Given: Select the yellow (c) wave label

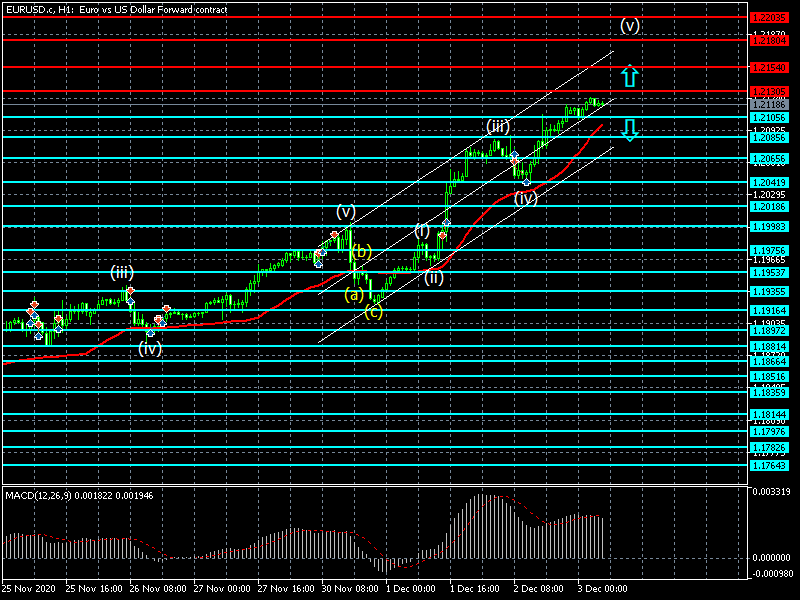Looking at the screenshot, I should tap(372, 312).
